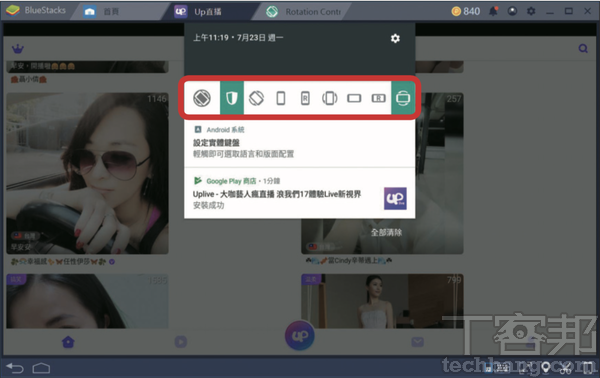Click the Android back arrow
This screenshot has height=378, width=600.
[x=15, y=368]
